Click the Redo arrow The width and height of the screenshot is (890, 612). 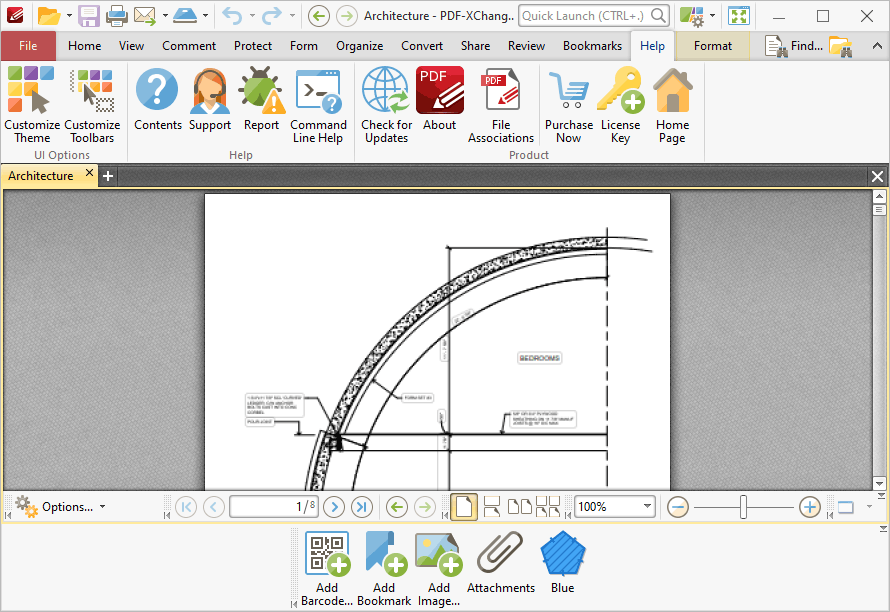coord(271,16)
